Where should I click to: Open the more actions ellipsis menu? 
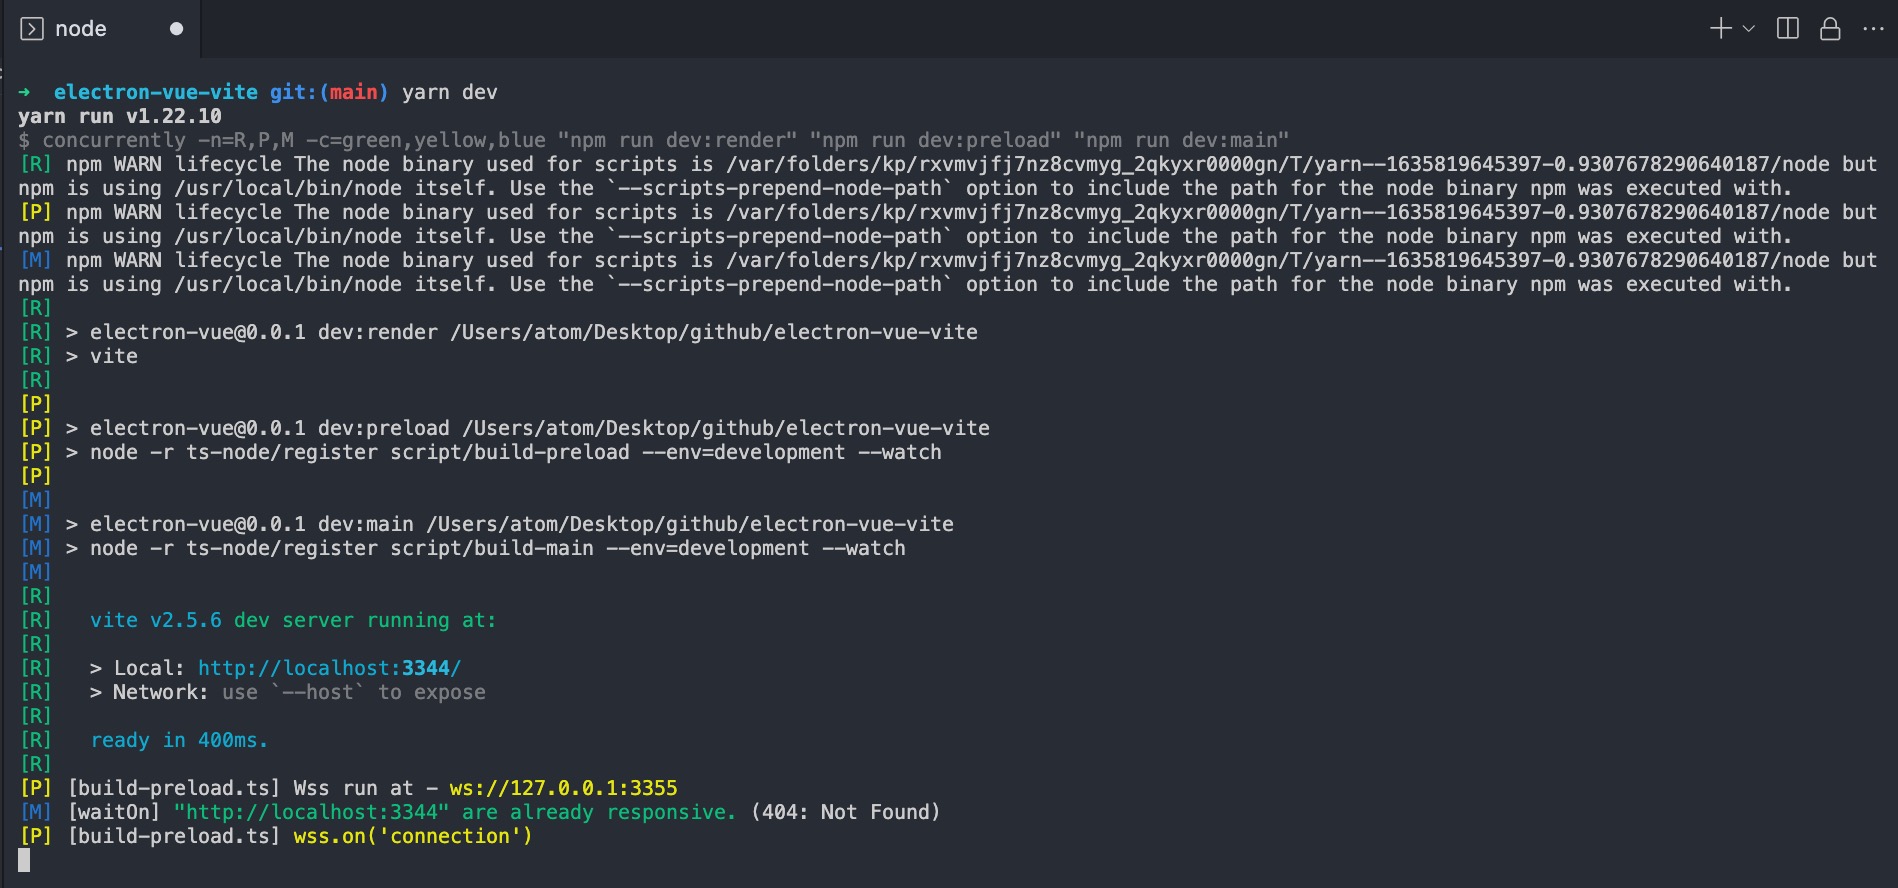[1873, 29]
